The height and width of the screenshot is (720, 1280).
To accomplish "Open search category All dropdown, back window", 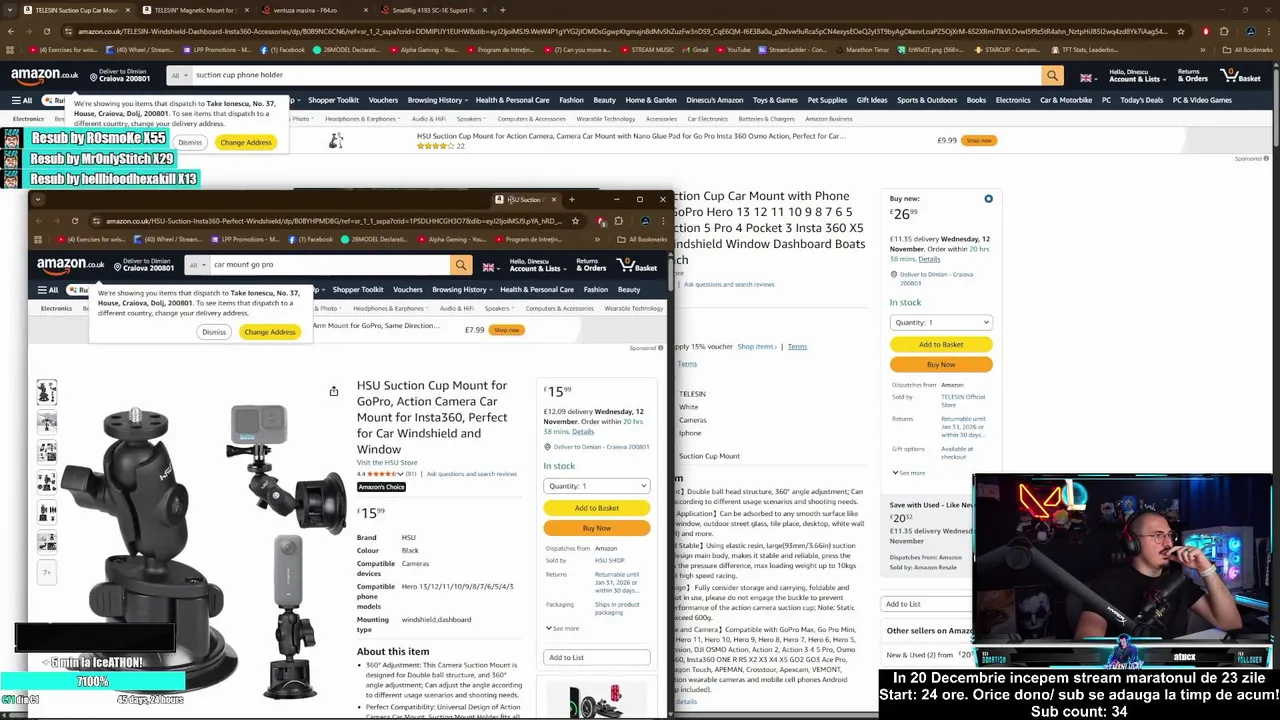I will click(179, 75).
